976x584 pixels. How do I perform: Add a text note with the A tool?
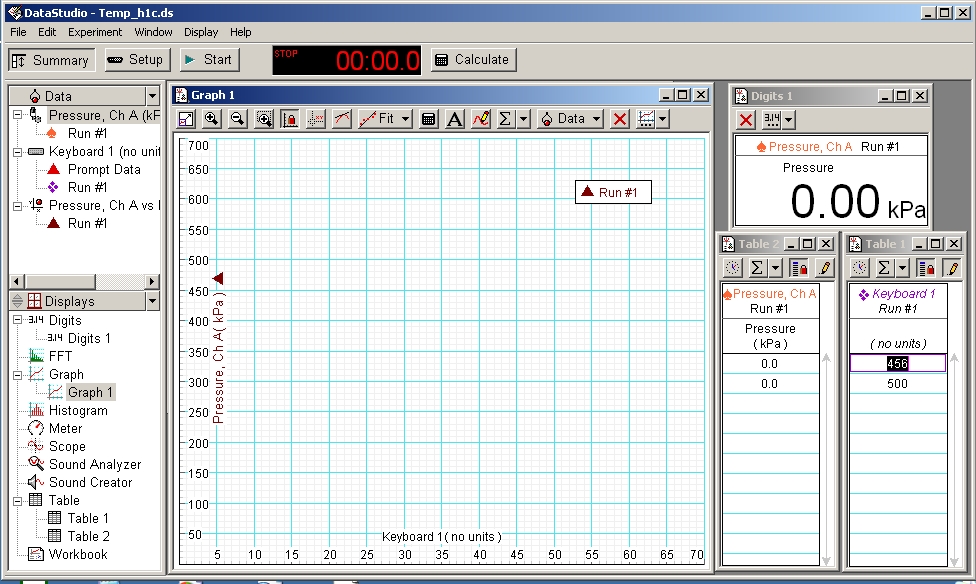click(x=454, y=119)
